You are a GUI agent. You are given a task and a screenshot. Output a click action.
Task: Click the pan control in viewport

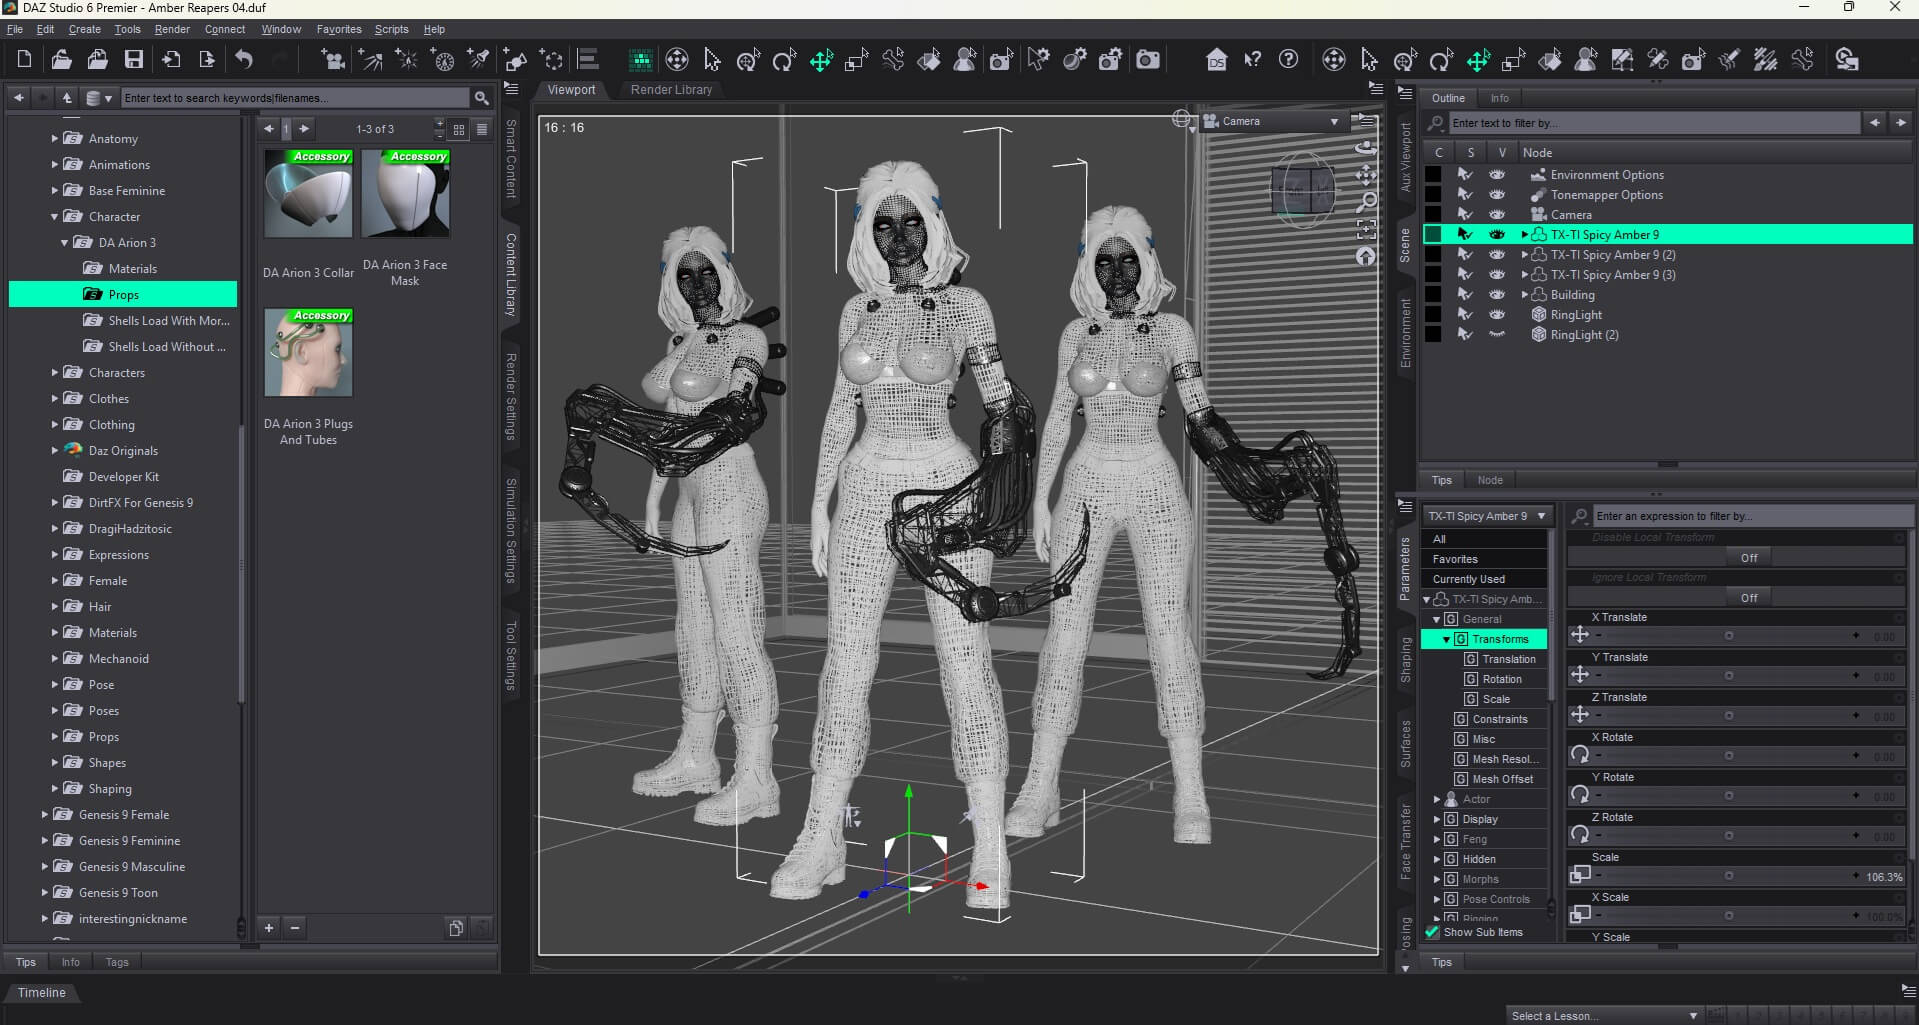click(x=1365, y=176)
